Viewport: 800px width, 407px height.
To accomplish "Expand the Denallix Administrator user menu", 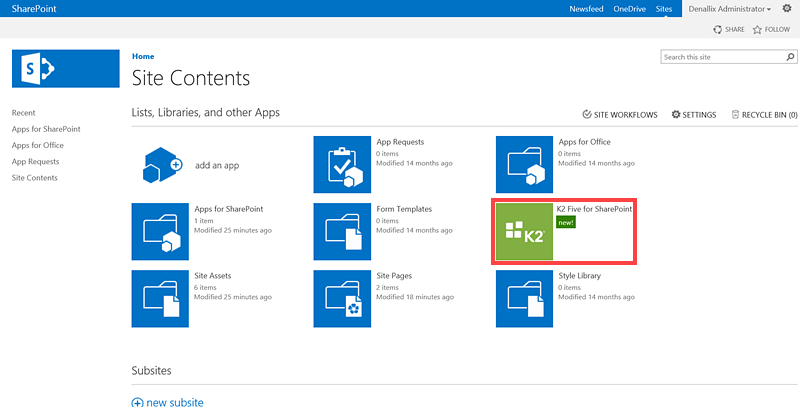I will (729, 9).
